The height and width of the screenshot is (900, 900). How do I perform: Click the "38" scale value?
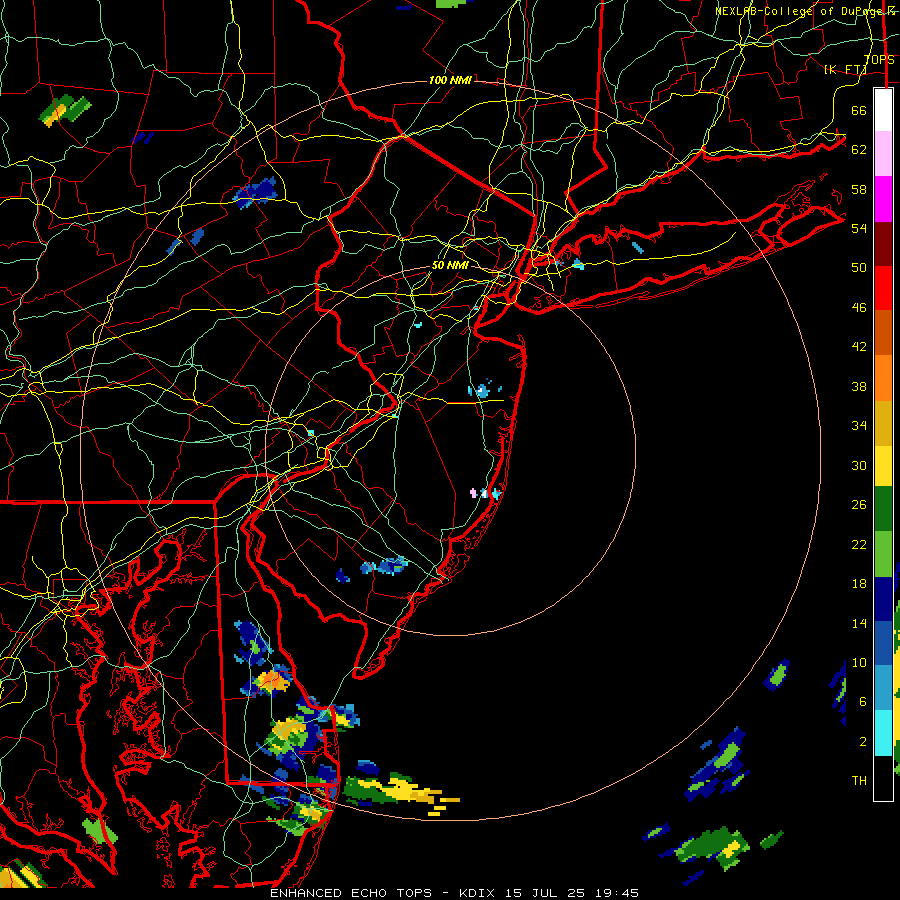pyautogui.click(x=859, y=386)
